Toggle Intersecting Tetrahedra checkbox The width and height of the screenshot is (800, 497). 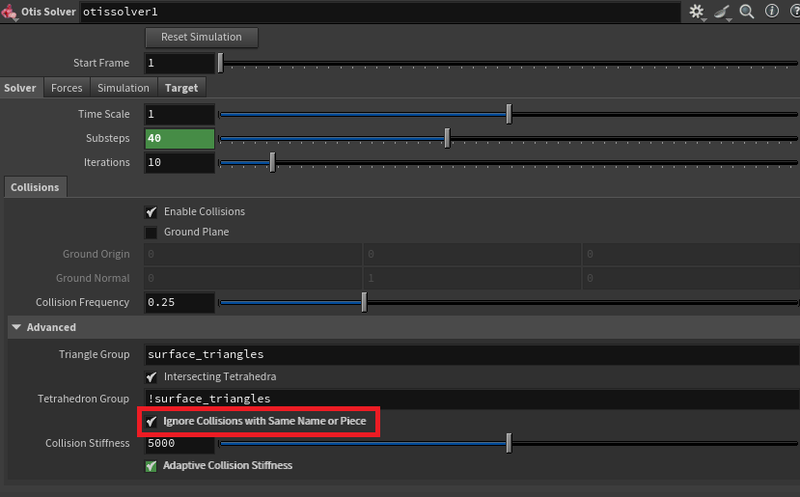tap(152, 377)
